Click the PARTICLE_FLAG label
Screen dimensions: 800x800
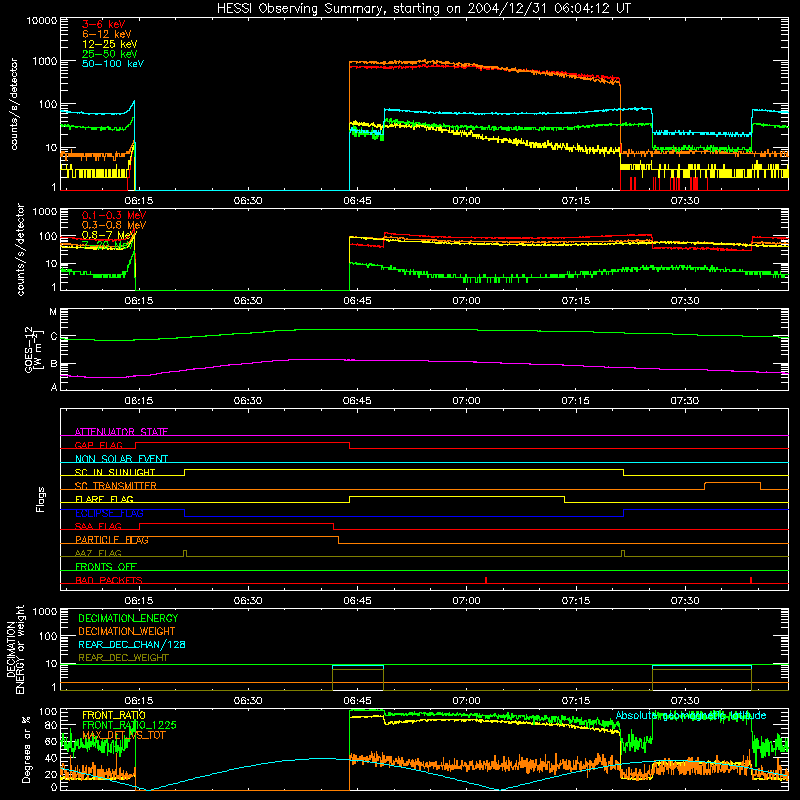click(x=112, y=540)
